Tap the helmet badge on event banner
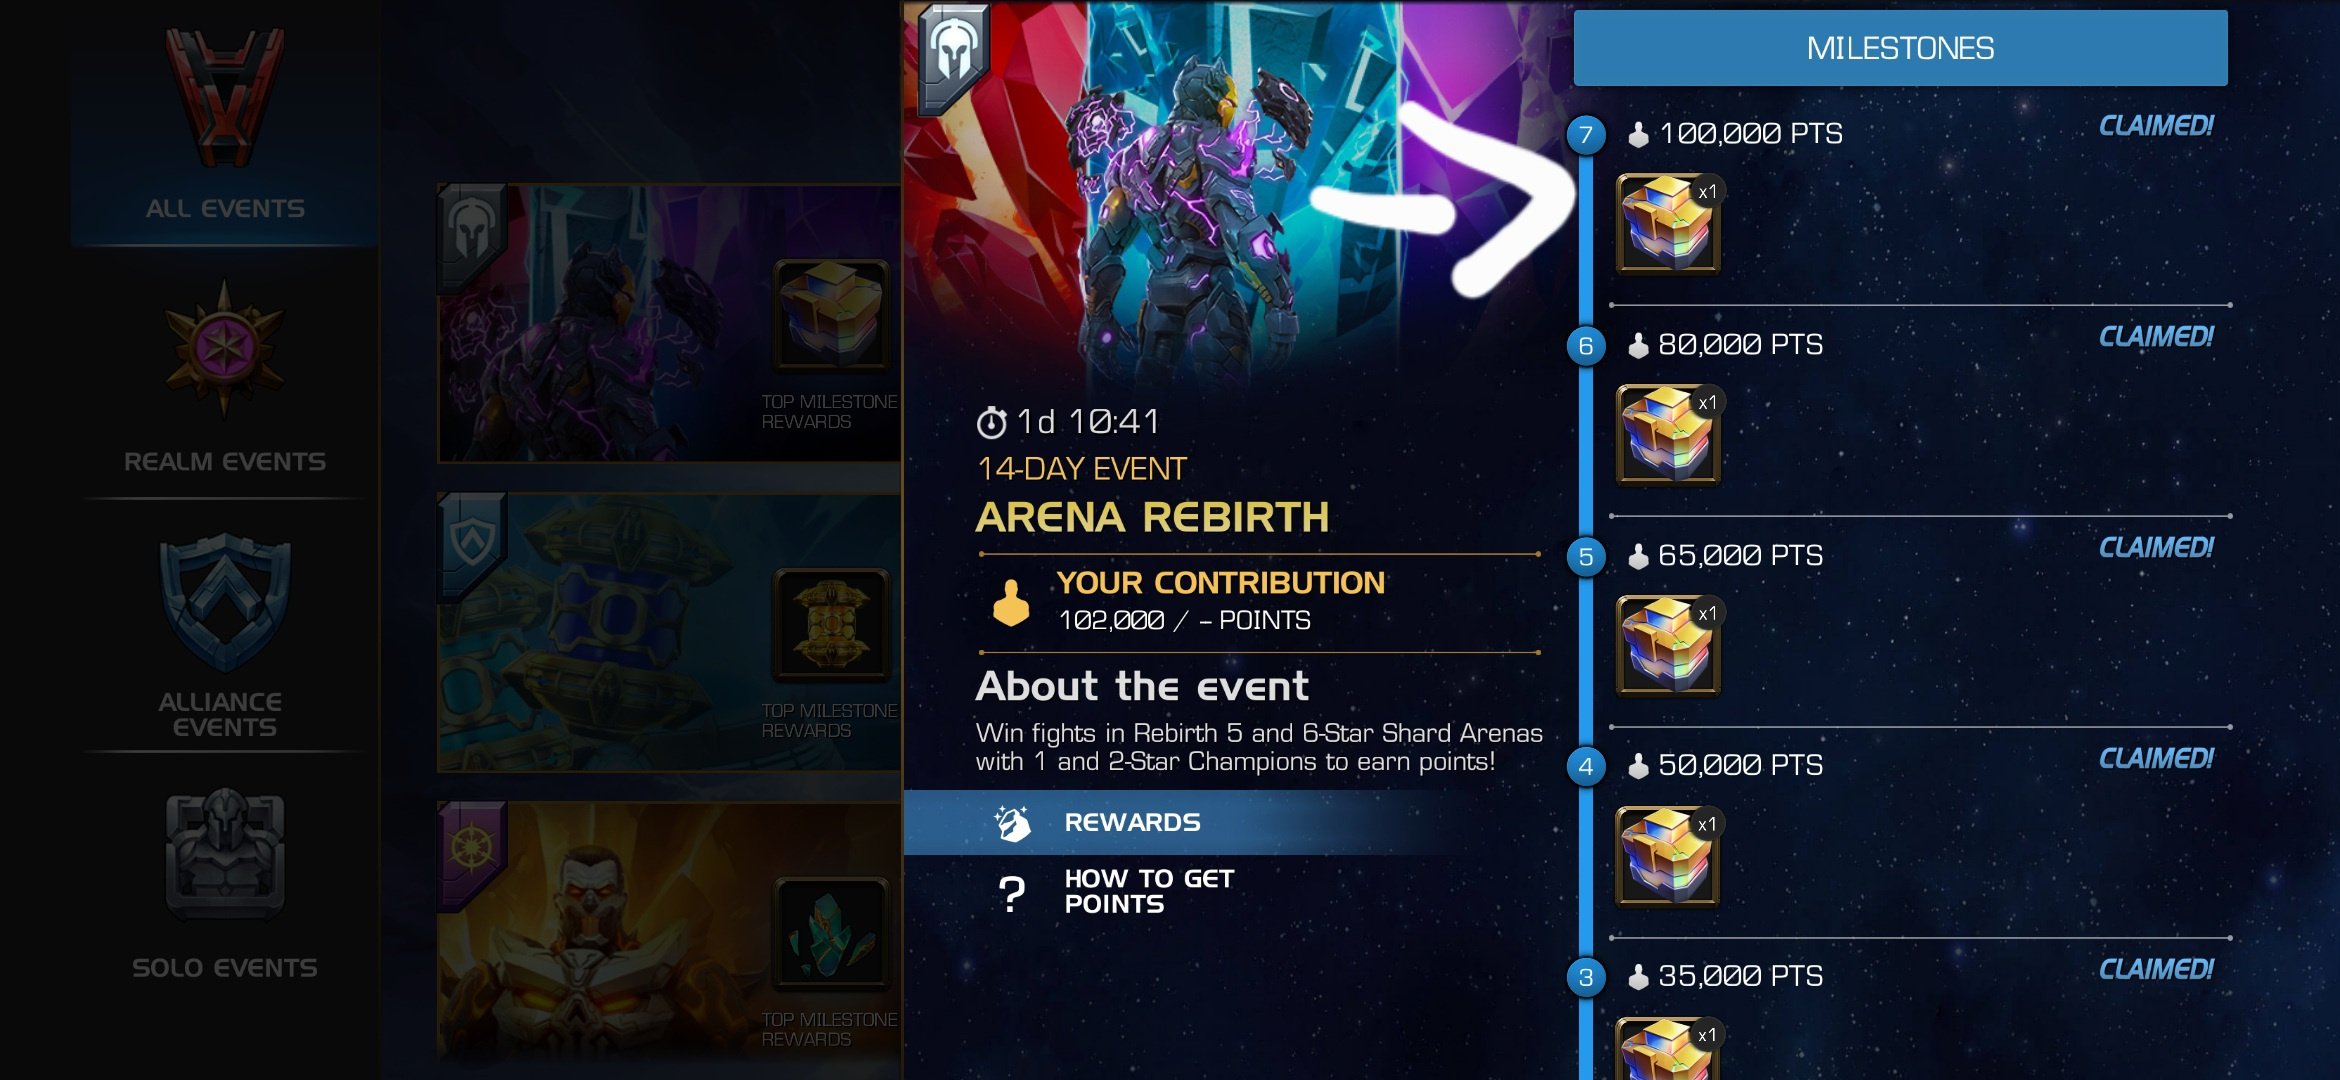 952,53
